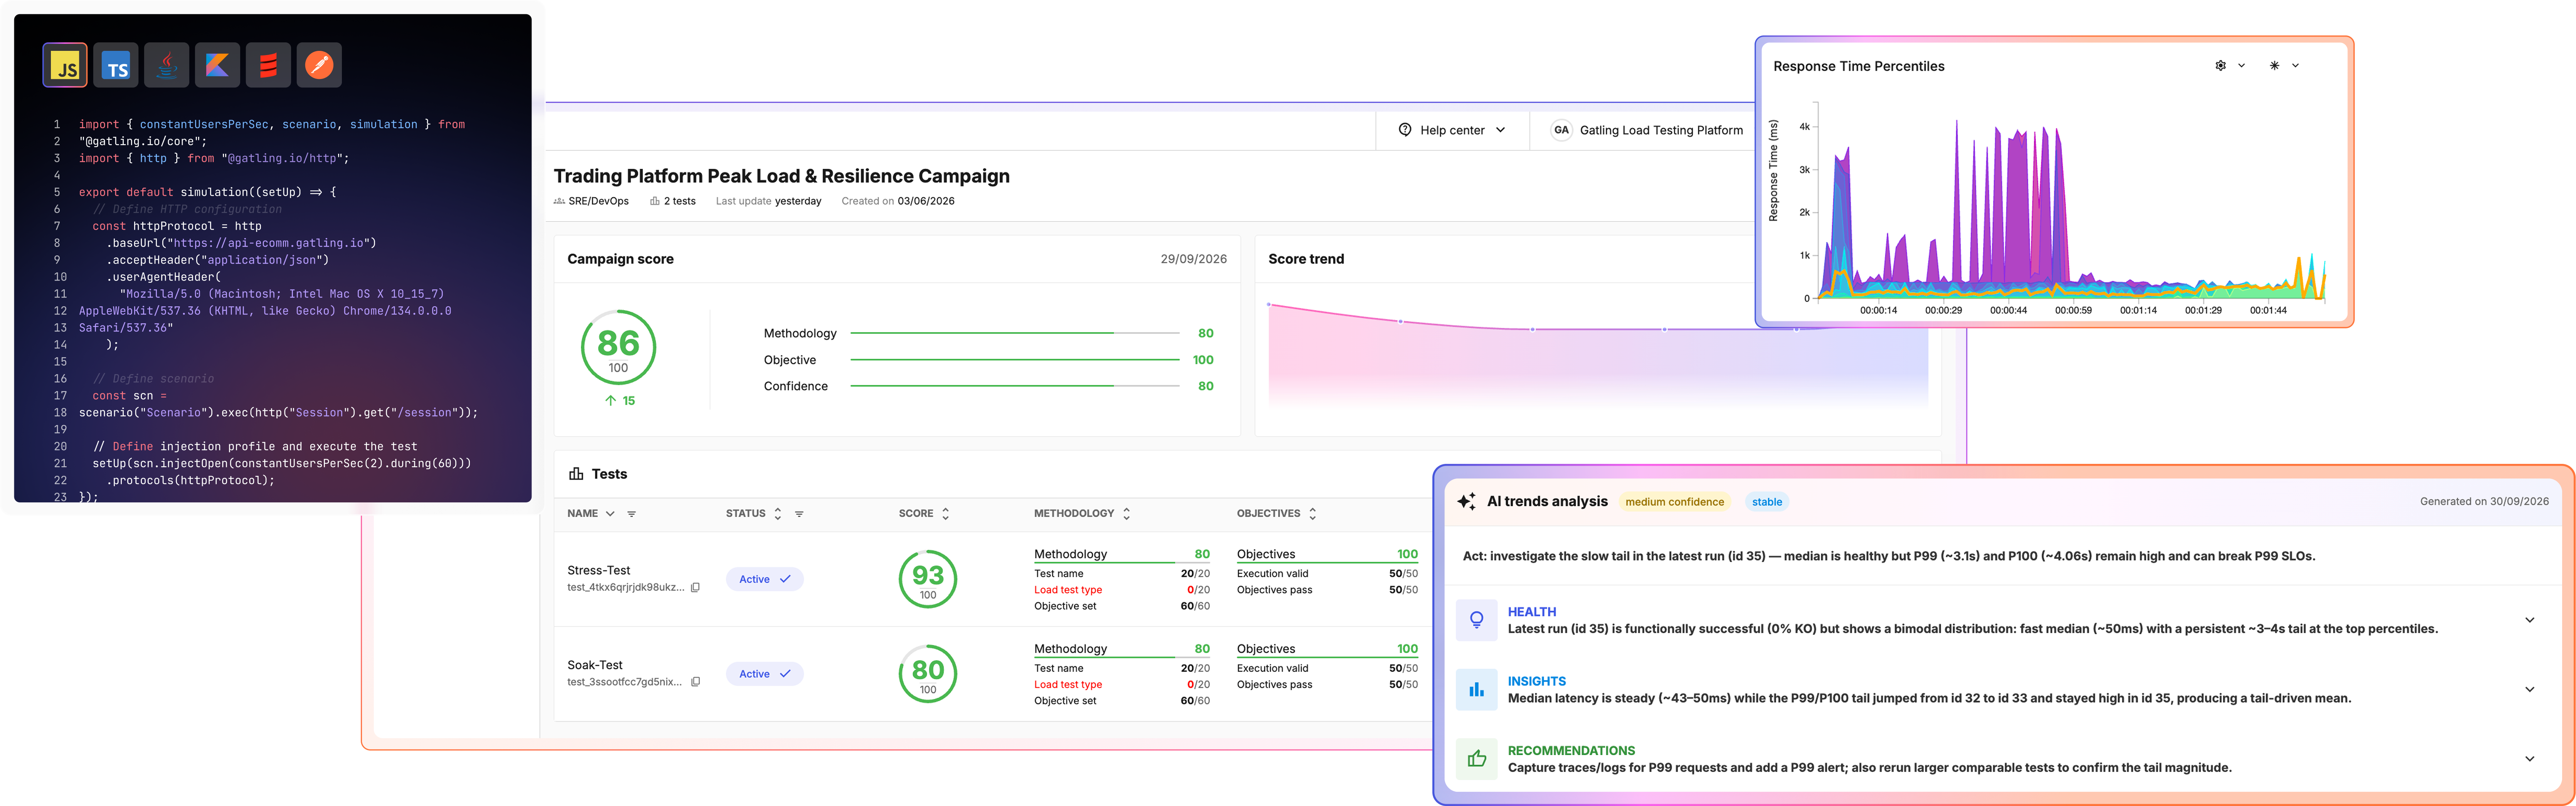Image resolution: width=2576 pixels, height=806 pixels.
Task: Open the Stress-Test row
Action: point(993,580)
